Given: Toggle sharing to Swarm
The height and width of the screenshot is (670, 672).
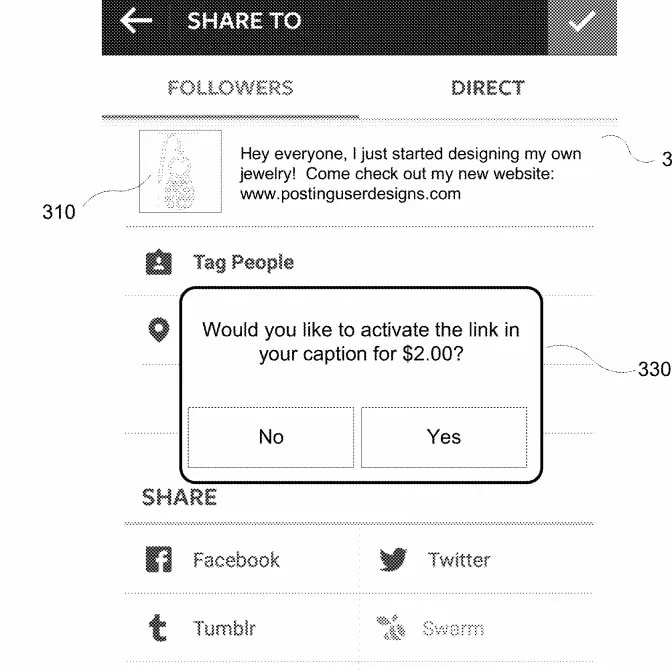Looking at the screenshot, I should [x=453, y=629].
